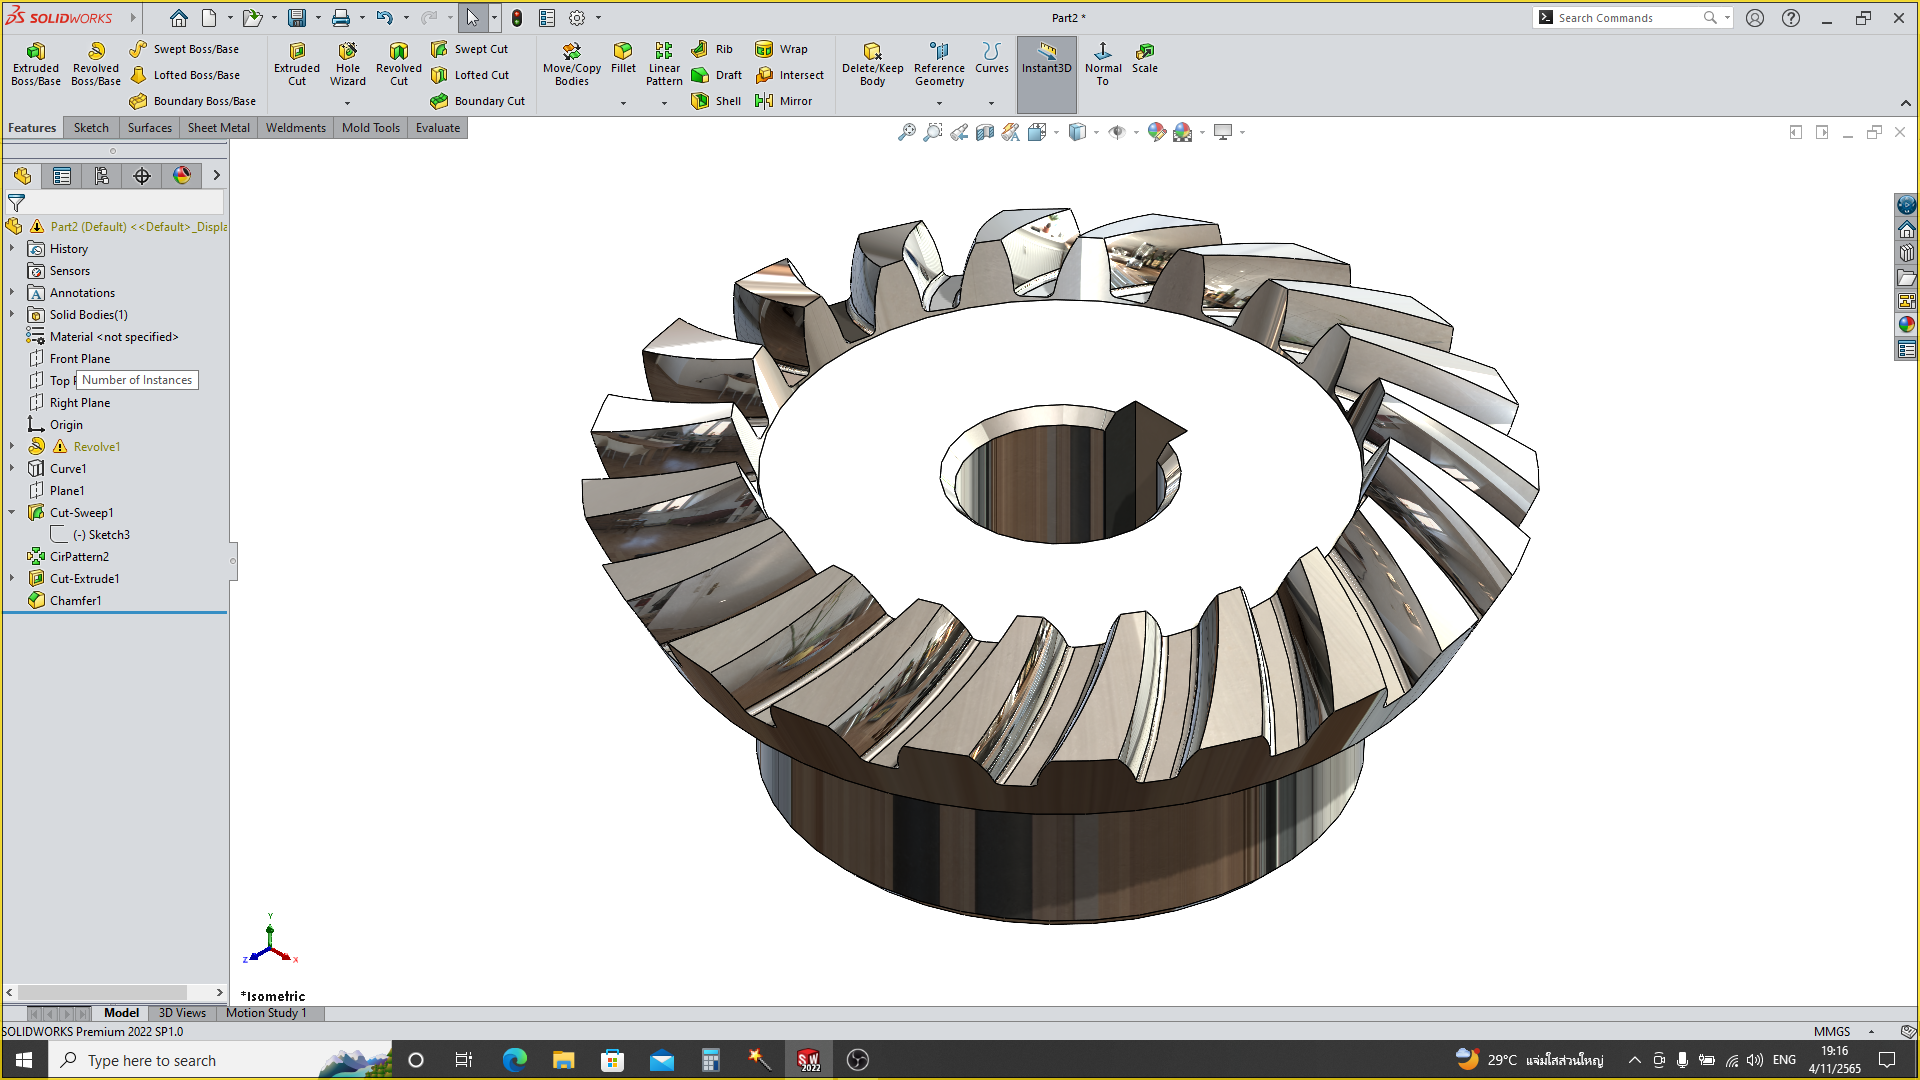
Task: Switch to the Sheet Metal tab
Action: point(219,128)
